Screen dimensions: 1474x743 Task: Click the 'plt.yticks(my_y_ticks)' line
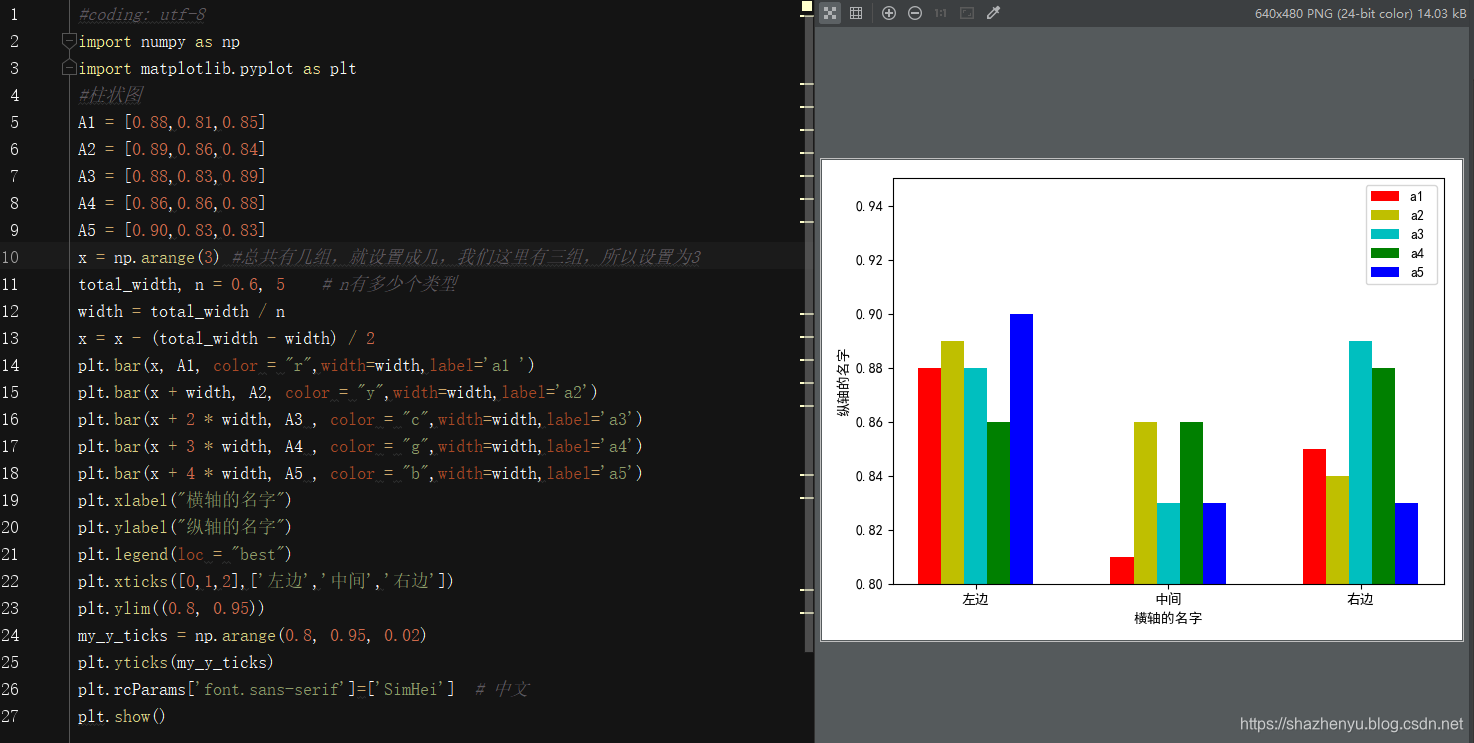pyautogui.click(x=176, y=662)
